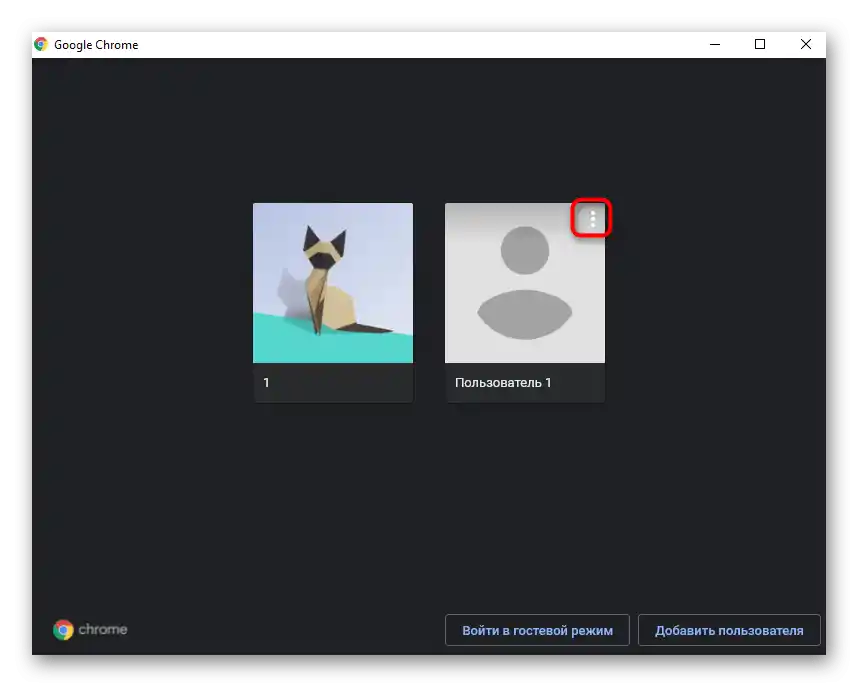Click the Google Chrome icon in title bar
858x687 pixels.
tap(41, 44)
